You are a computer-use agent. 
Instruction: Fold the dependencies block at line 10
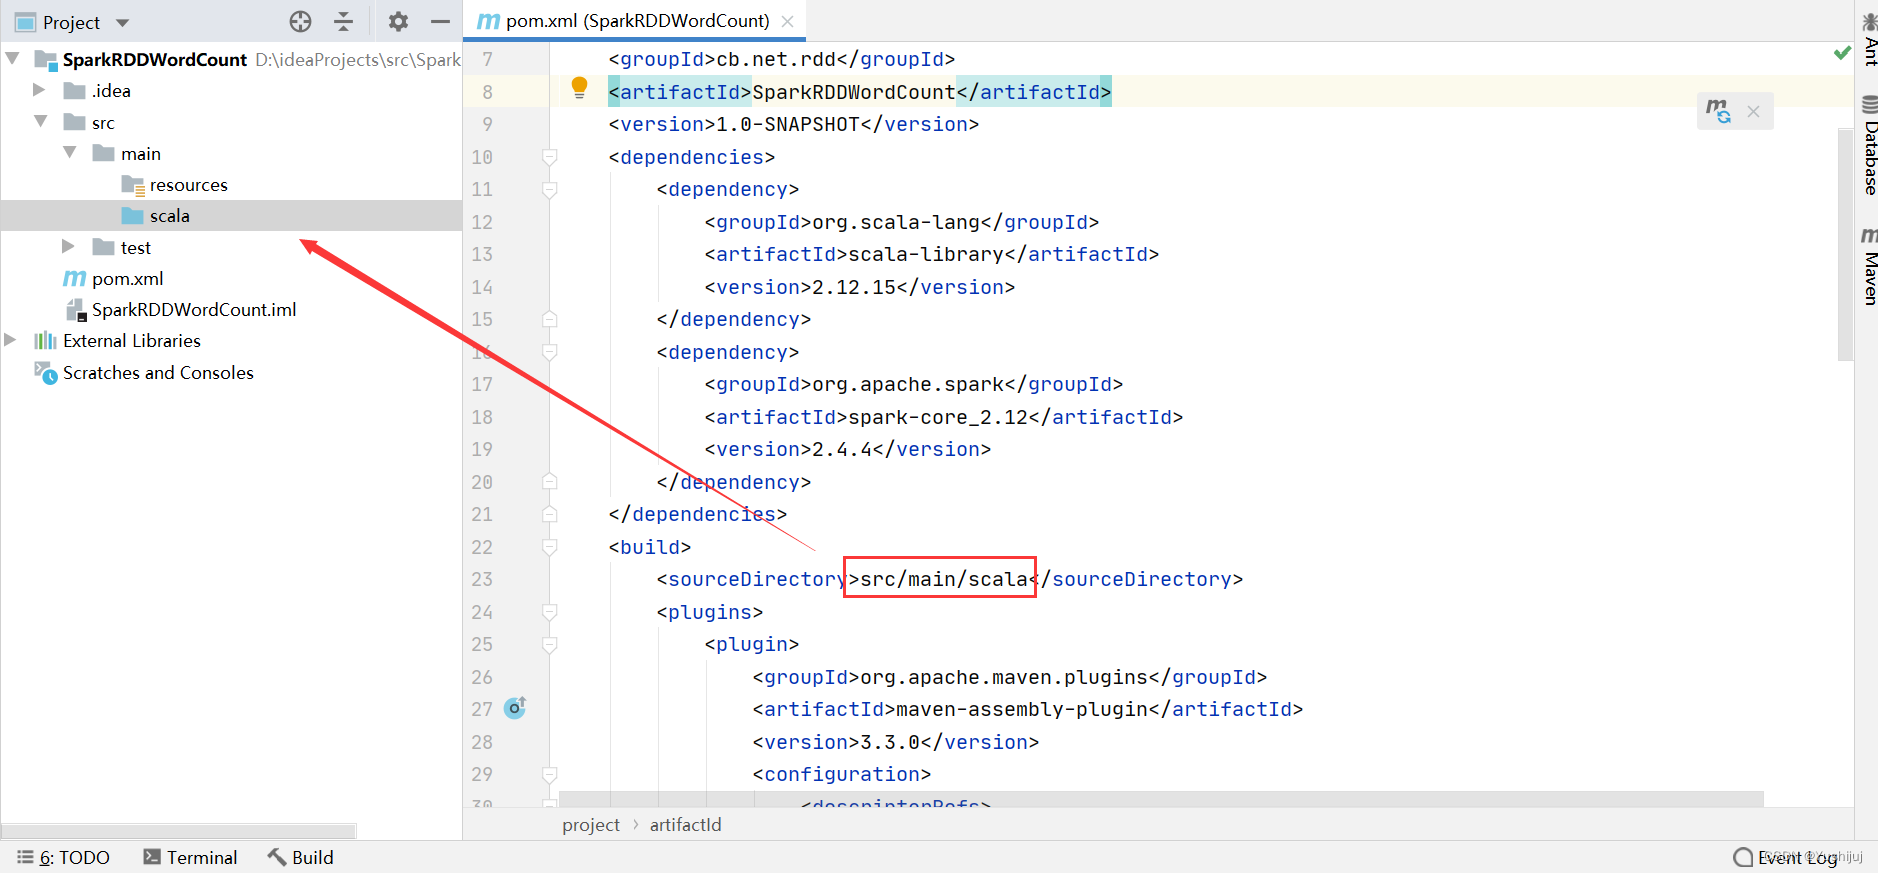coord(549,157)
